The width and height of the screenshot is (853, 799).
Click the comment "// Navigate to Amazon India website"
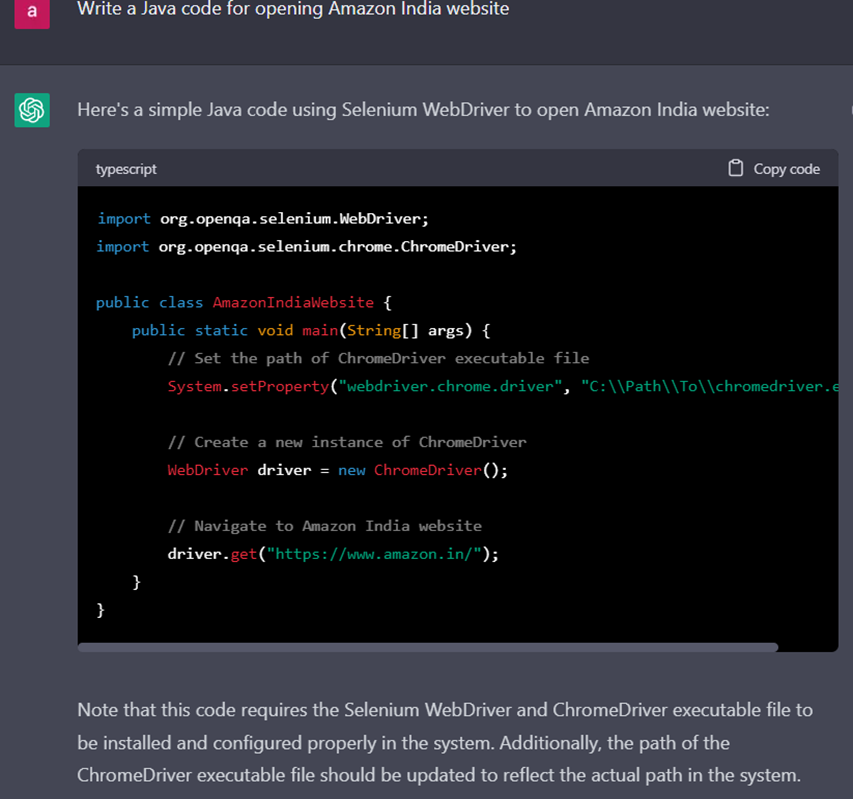click(325, 526)
